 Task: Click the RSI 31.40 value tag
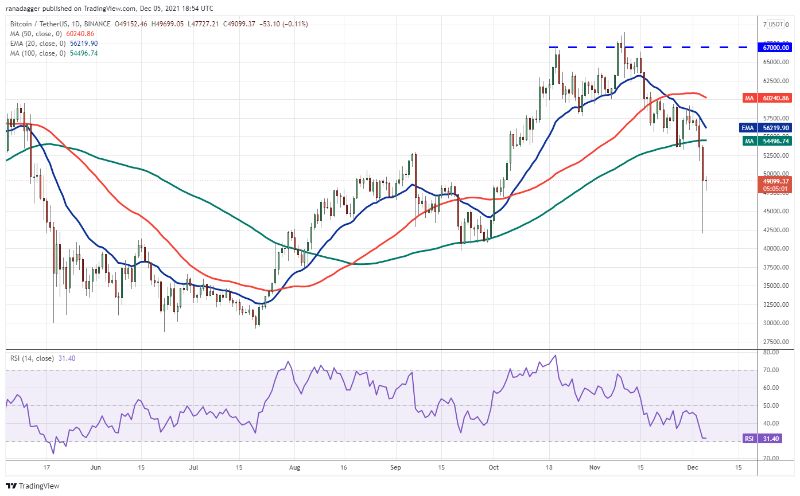(x=771, y=437)
